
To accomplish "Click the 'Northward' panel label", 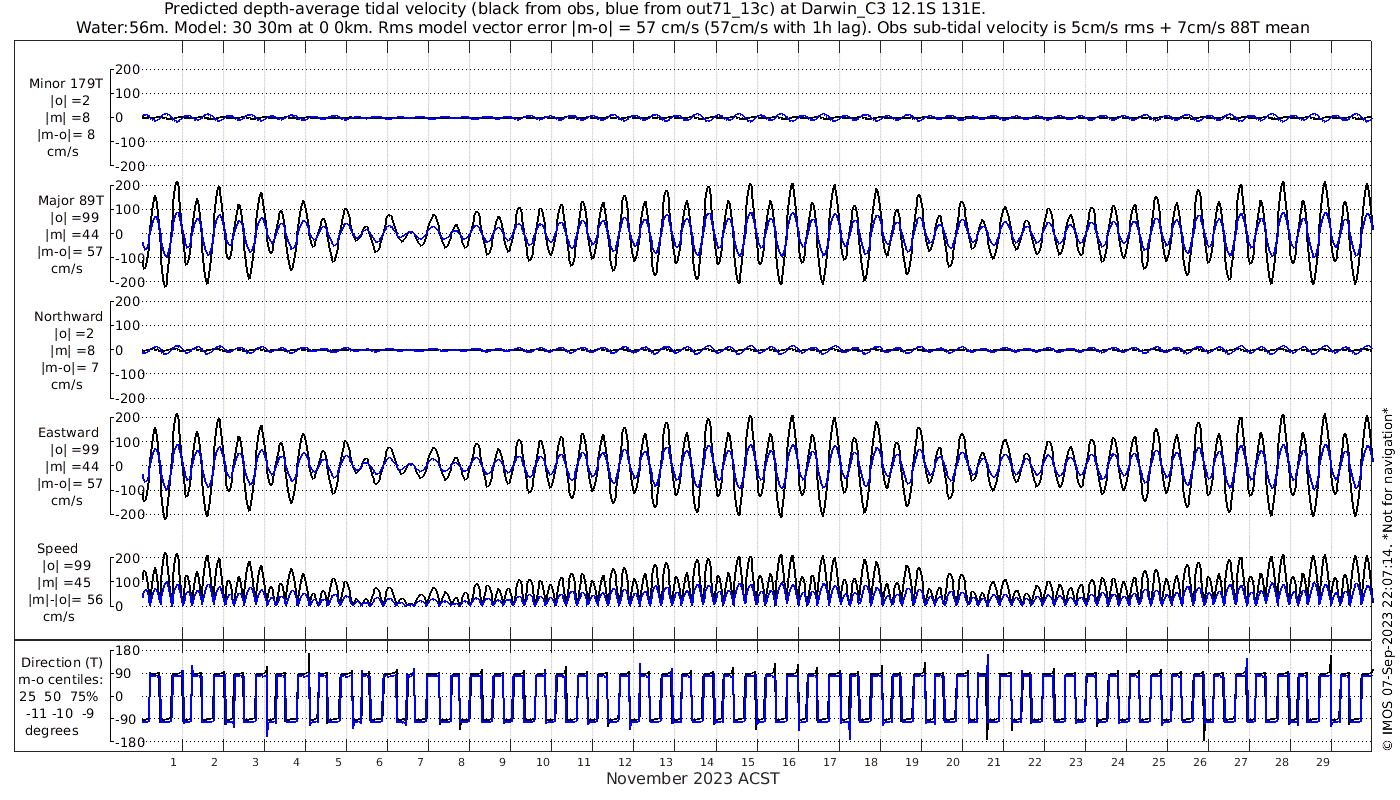I will point(68,316).
